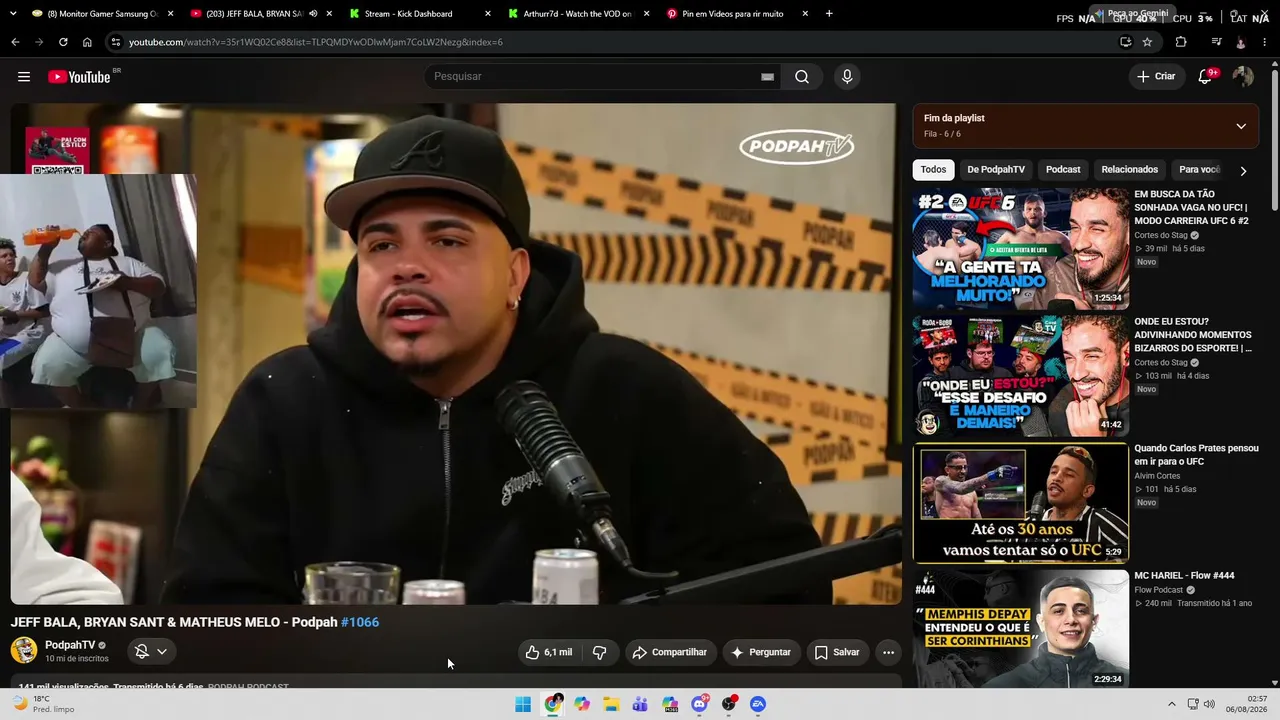
Task: Reload the current page
Action: pyautogui.click(x=63, y=42)
